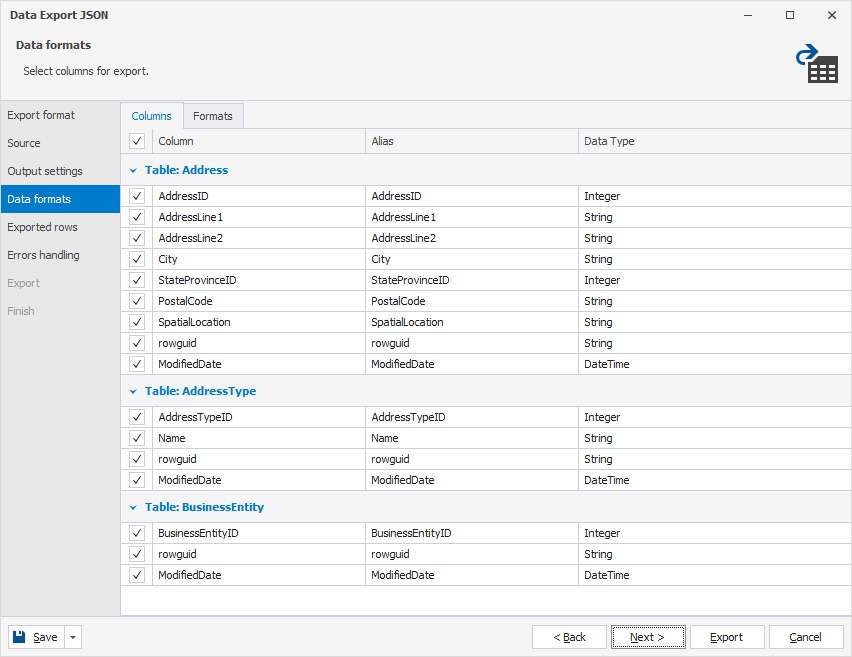Click Table: AddressType group title

click(201, 391)
